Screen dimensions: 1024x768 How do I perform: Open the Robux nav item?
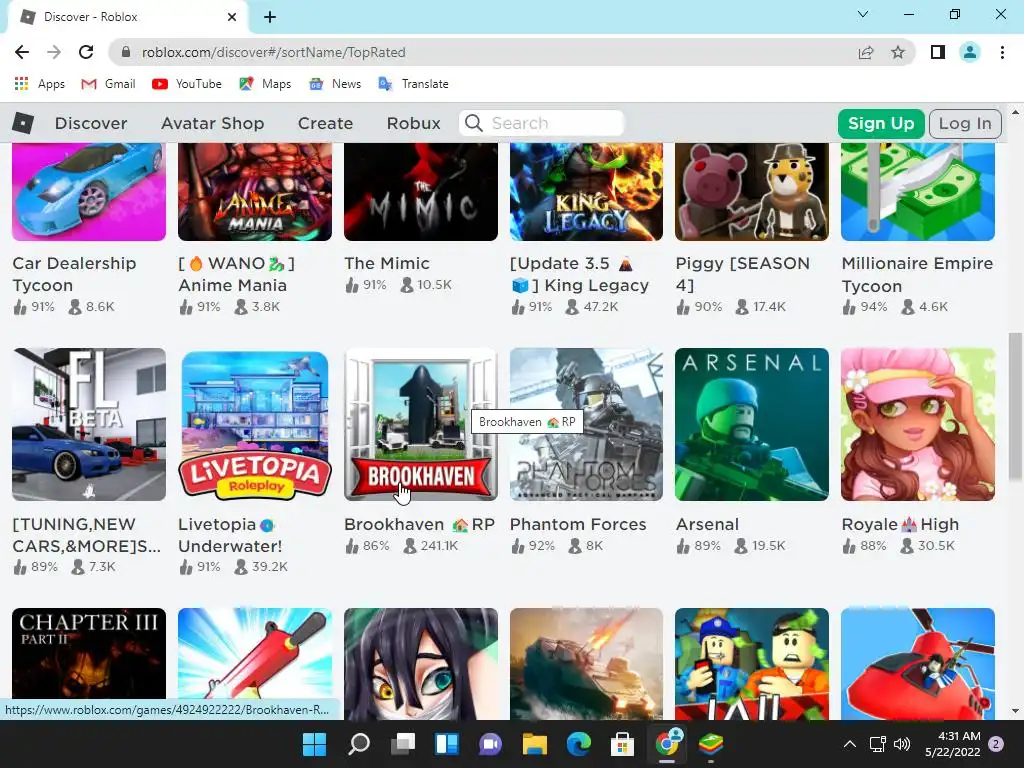tap(413, 123)
